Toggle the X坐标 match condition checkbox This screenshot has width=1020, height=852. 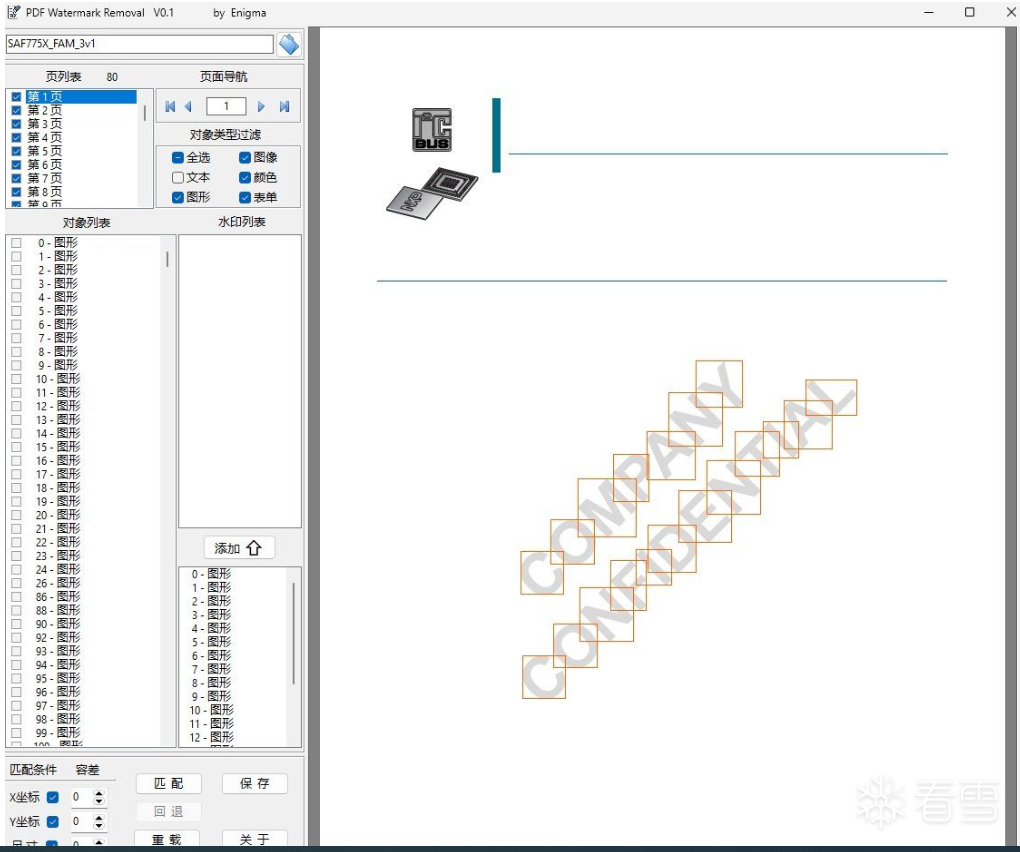coord(53,797)
